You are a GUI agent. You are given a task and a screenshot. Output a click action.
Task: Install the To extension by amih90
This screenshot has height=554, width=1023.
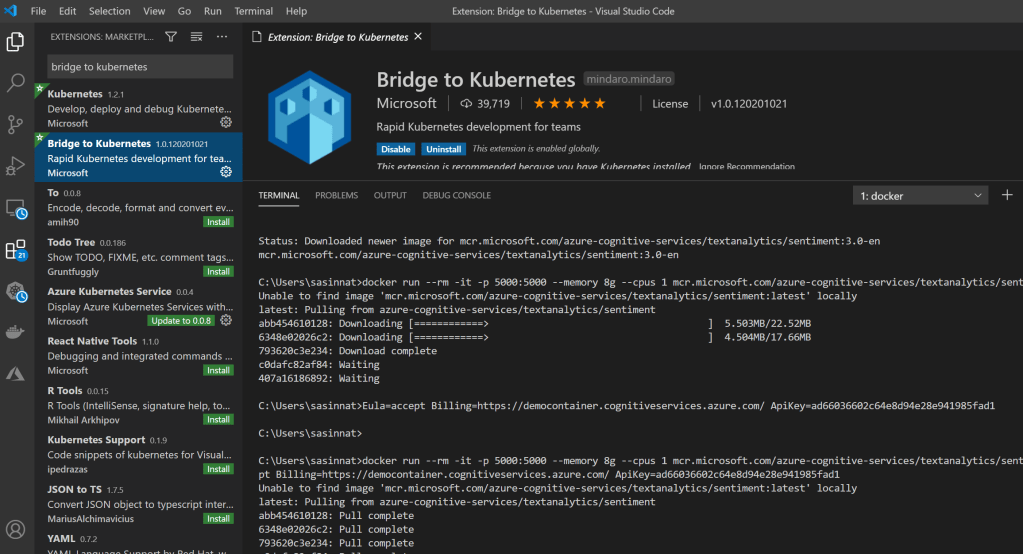point(218,222)
